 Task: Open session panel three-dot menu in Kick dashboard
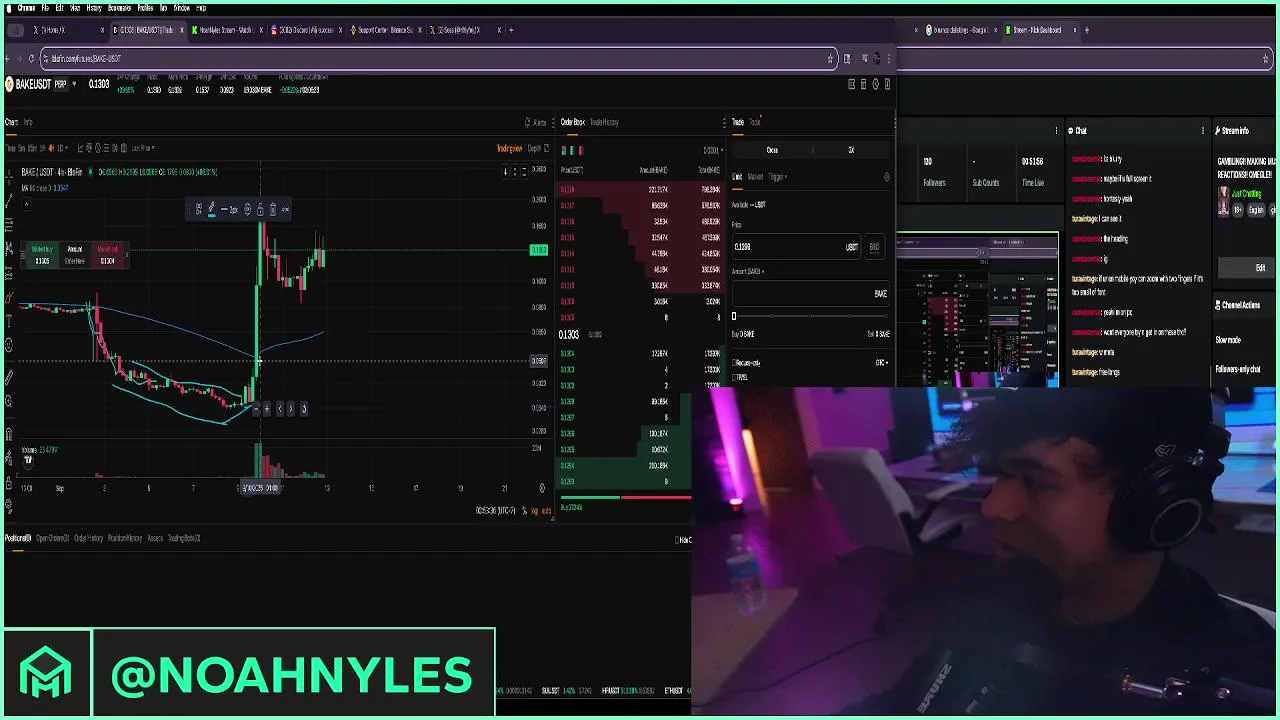(x=1056, y=131)
